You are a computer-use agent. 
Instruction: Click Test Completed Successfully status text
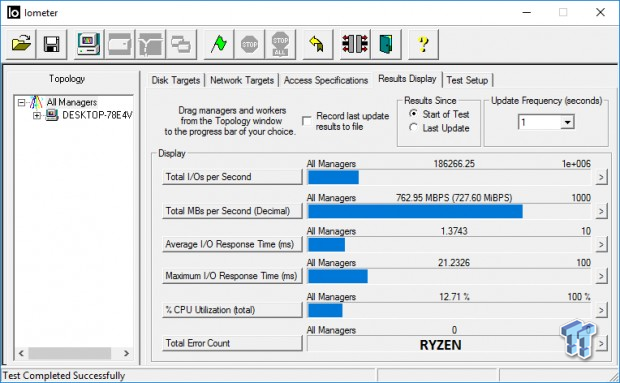[x=64, y=375]
